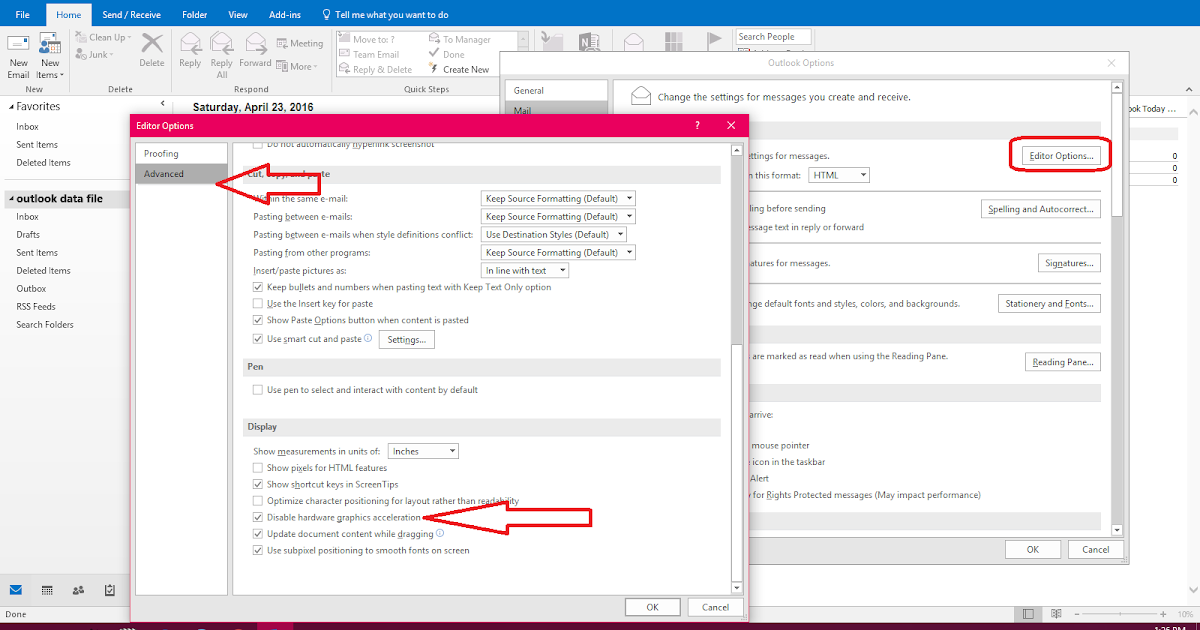Screen dimensions: 1200x630
Task: Select General category in Outlook Options
Action: pyautogui.click(x=557, y=91)
